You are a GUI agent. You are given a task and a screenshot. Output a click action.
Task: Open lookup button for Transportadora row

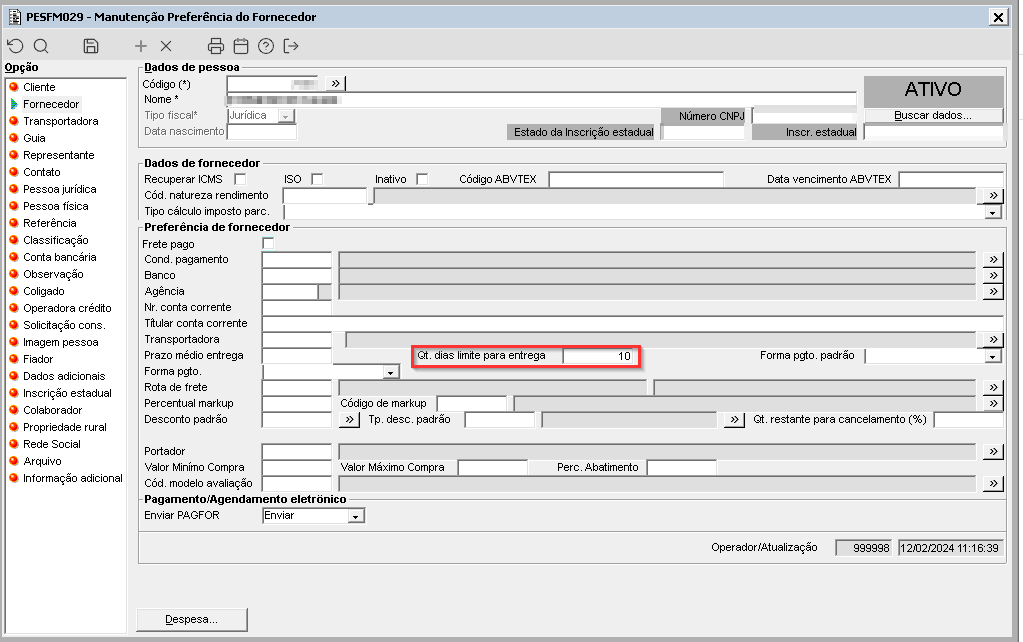[992, 339]
